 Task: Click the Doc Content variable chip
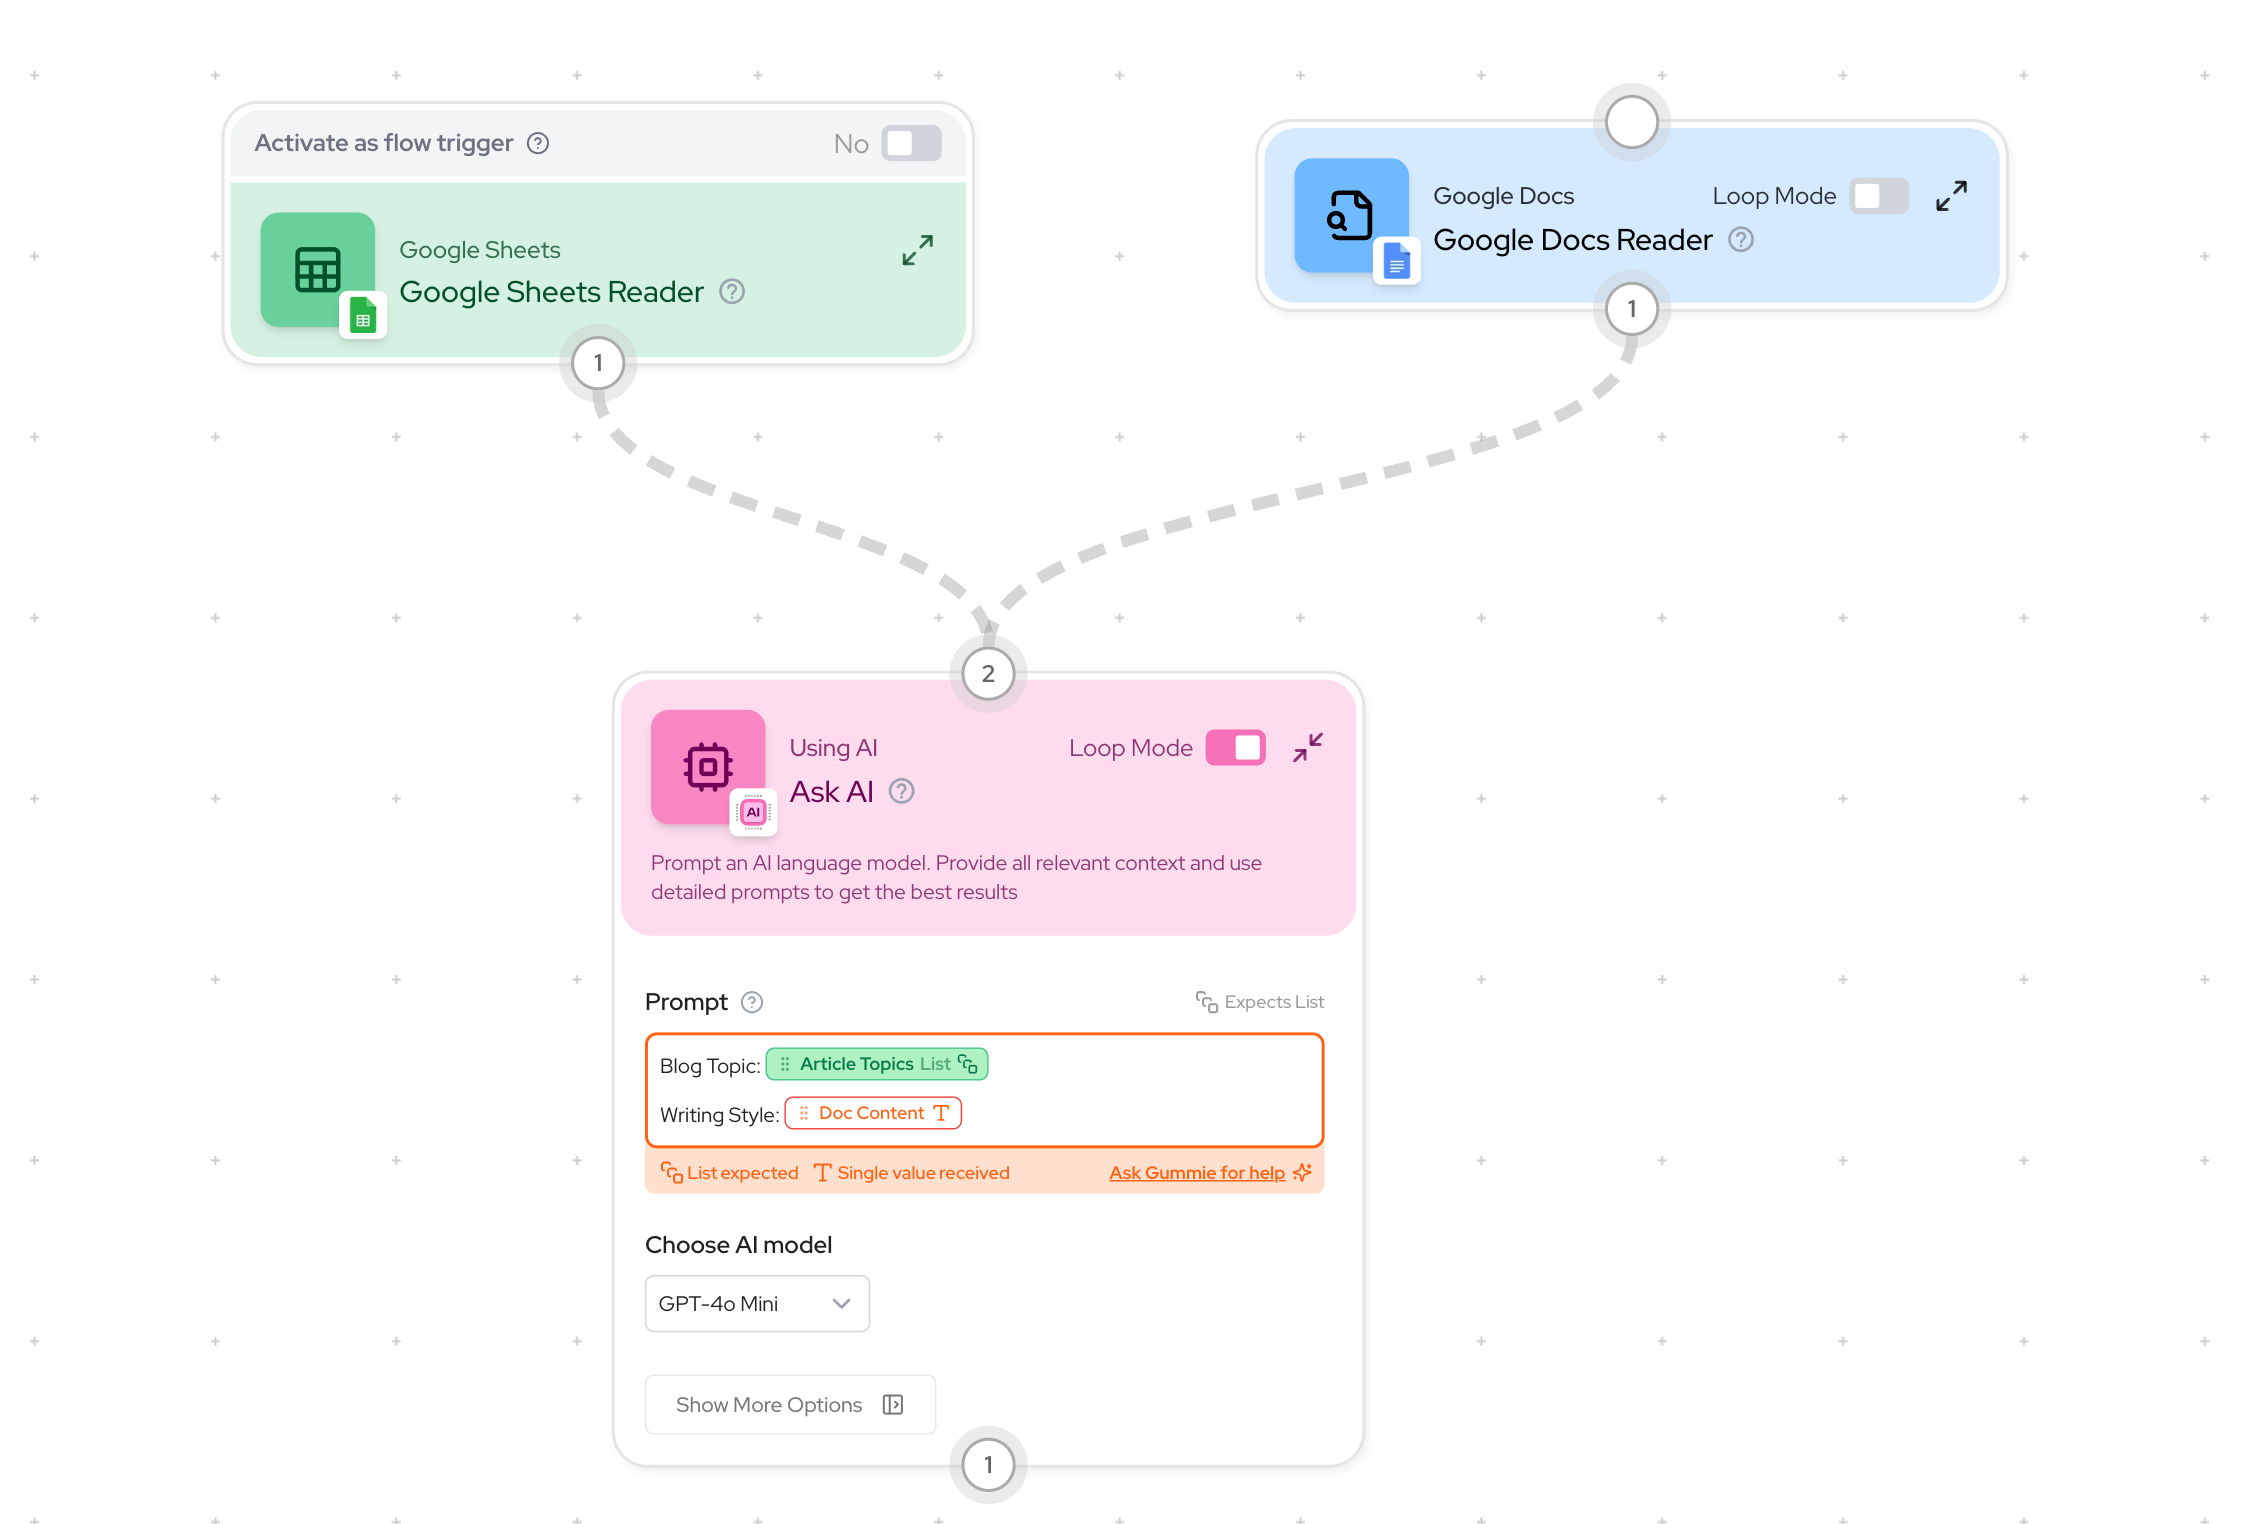[x=873, y=1113]
